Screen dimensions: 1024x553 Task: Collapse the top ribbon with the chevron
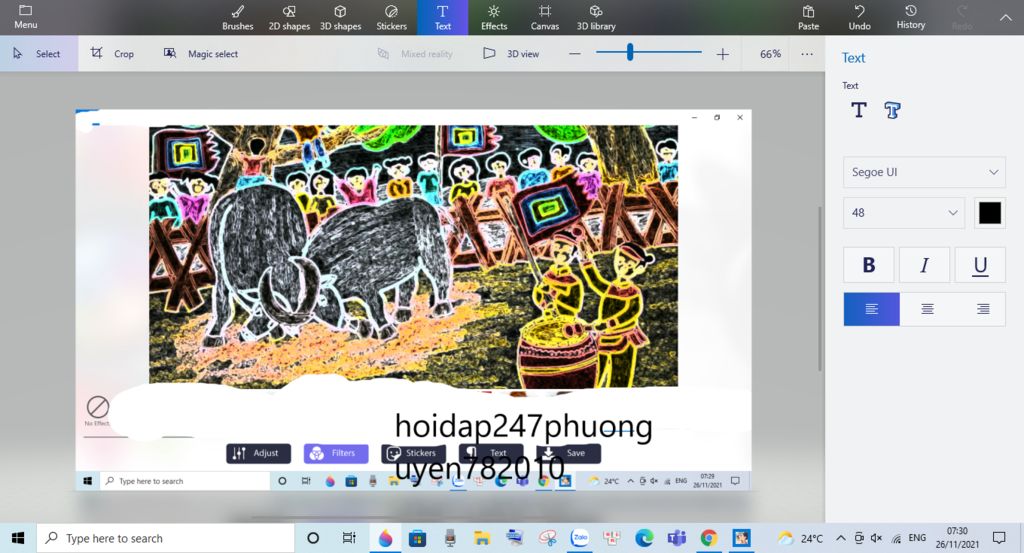(x=1005, y=18)
